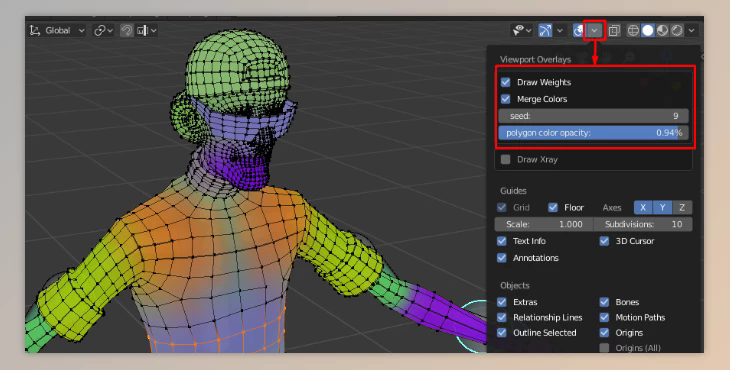730x370 pixels.
Task: Switch to solid viewport shading
Action: [648, 31]
